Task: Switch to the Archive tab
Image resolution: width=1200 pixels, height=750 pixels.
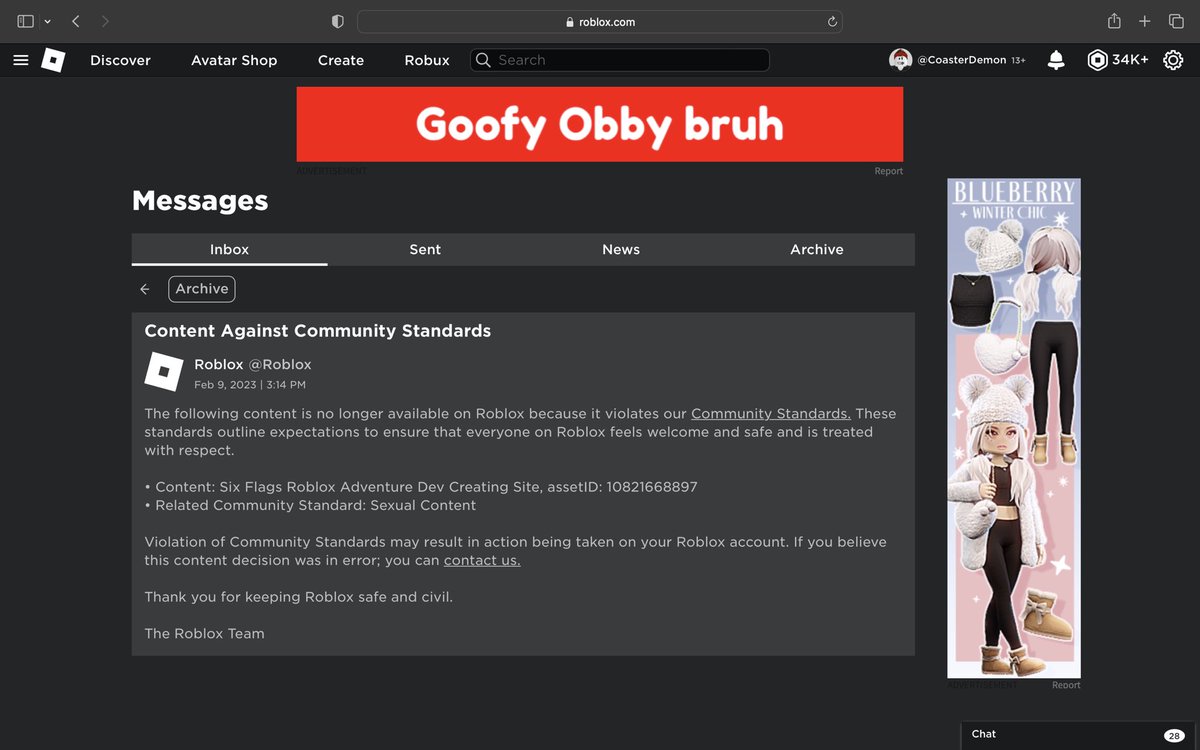Action: [817, 249]
